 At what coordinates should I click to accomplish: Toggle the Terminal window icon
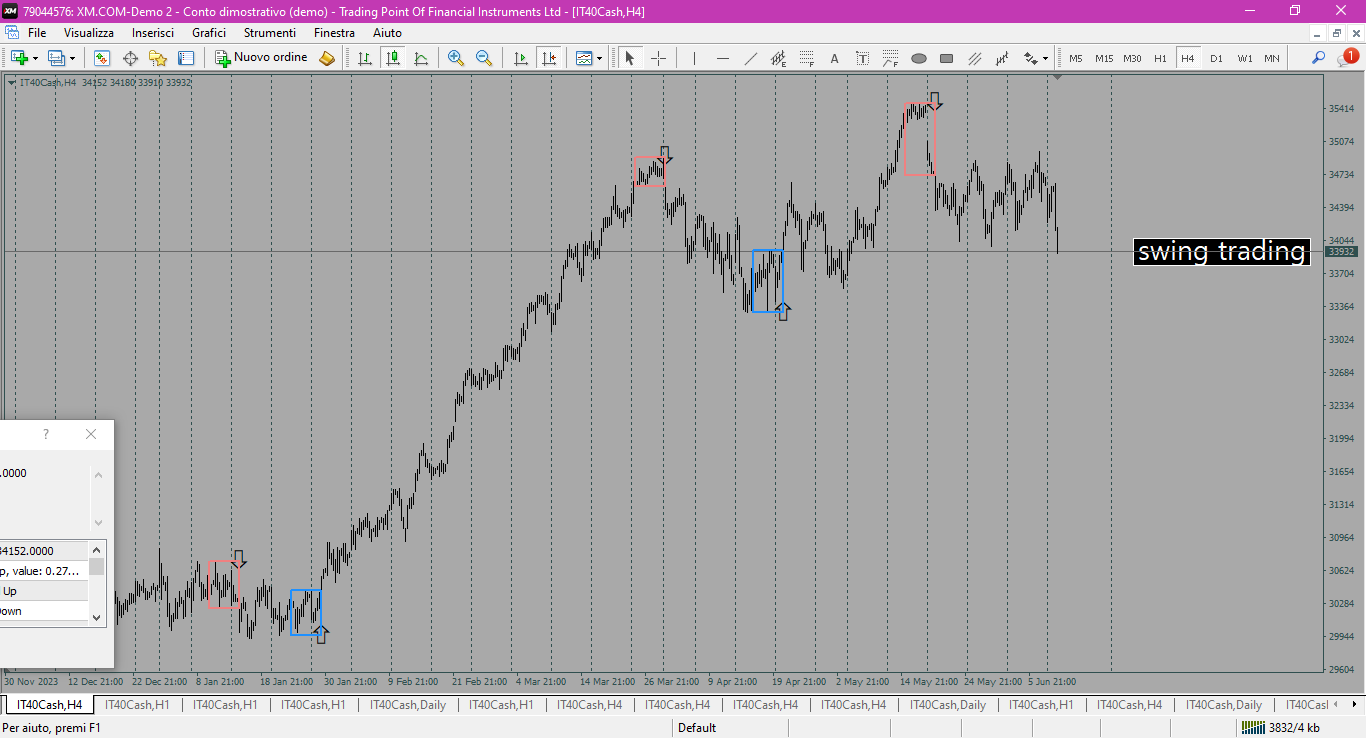[x=186, y=58]
